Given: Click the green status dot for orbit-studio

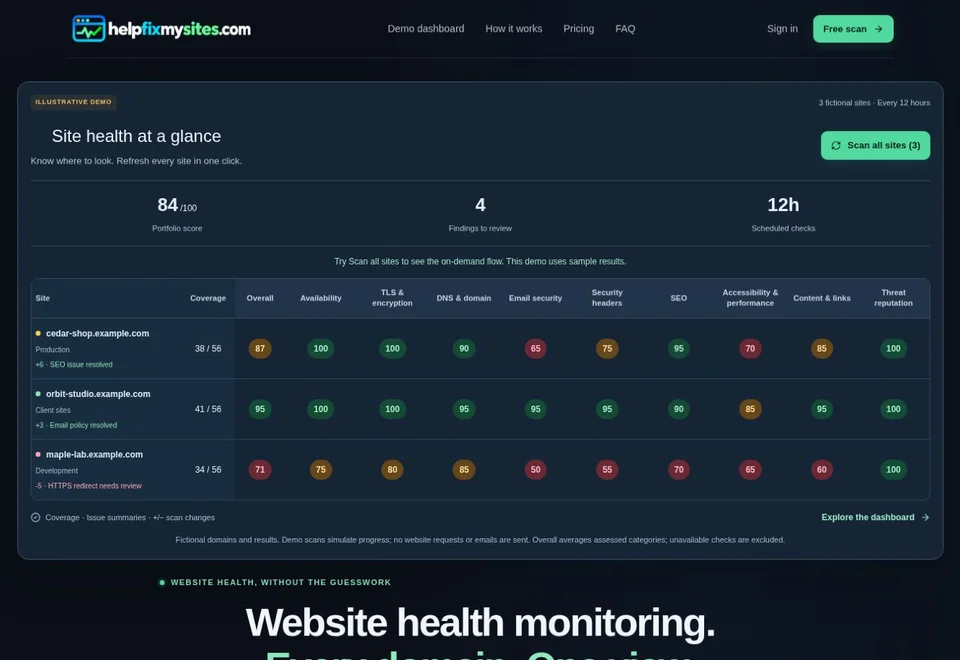Looking at the screenshot, I should click(x=38, y=394).
